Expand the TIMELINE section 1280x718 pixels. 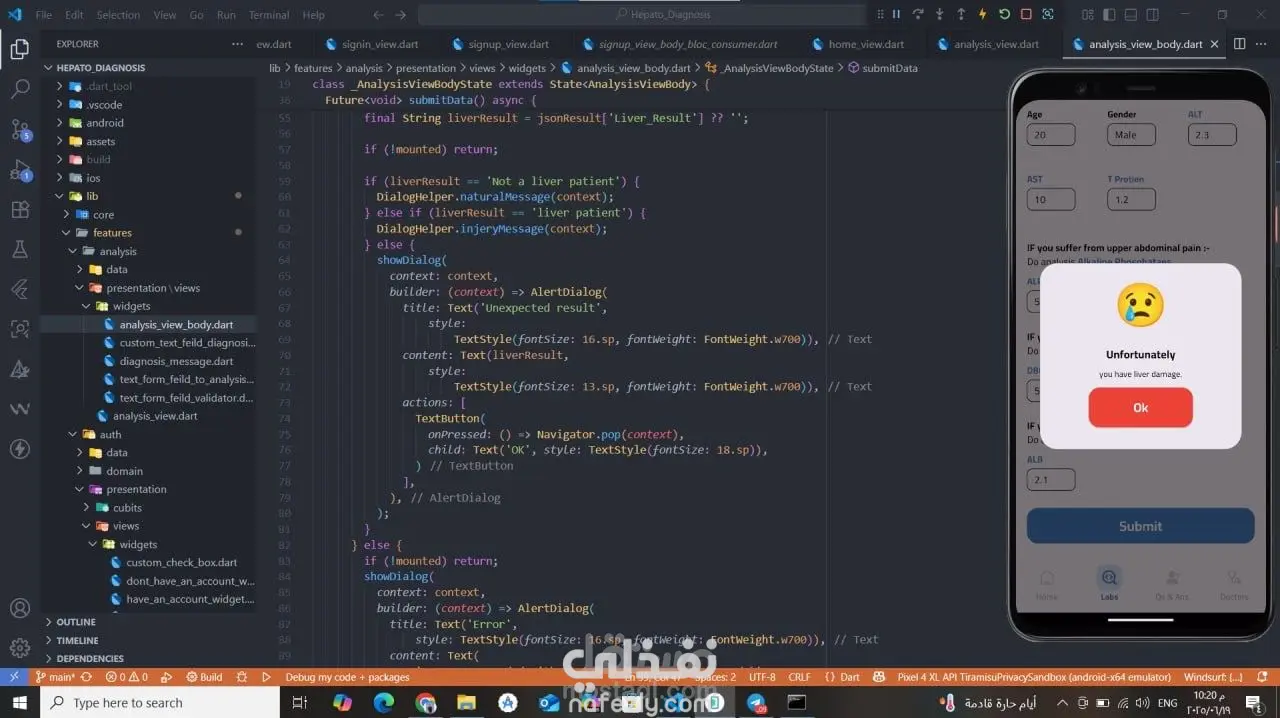[148, 640]
